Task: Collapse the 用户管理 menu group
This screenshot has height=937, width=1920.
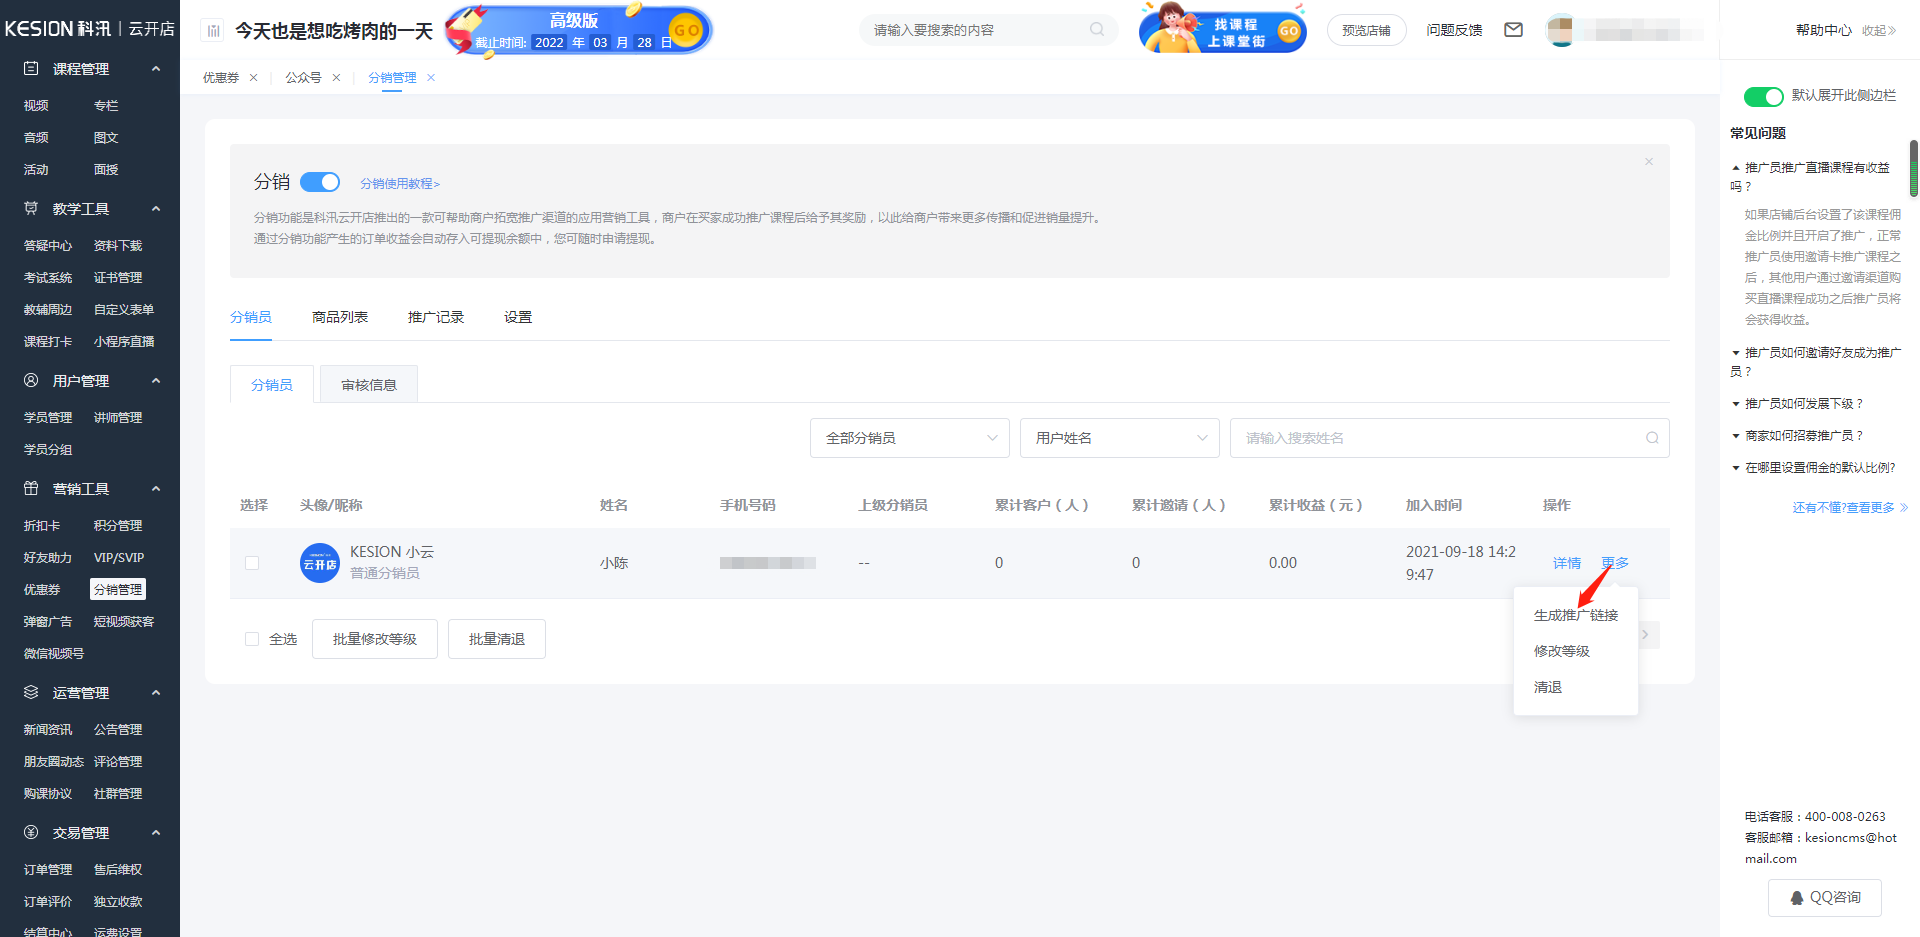Action: [156, 381]
